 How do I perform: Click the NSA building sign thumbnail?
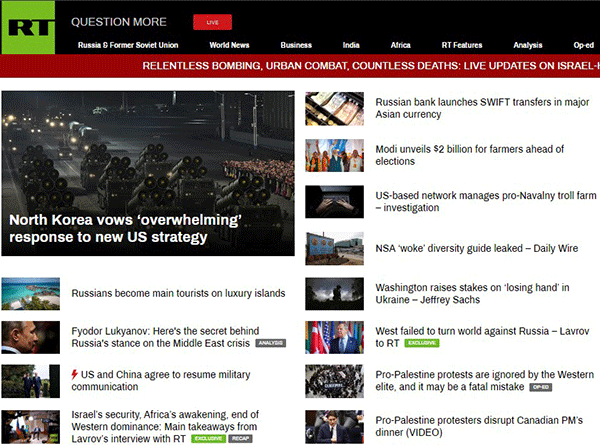[334, 248]
